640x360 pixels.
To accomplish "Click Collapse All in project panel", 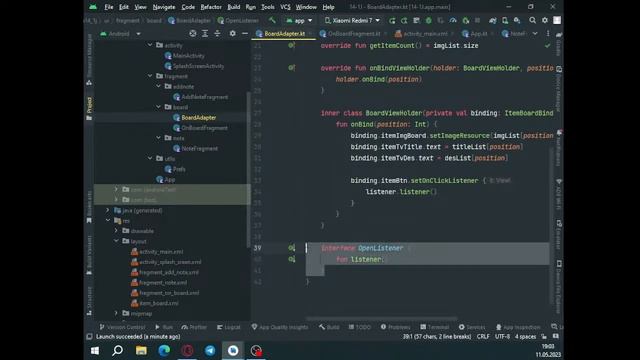I will [x=217, y=33].
